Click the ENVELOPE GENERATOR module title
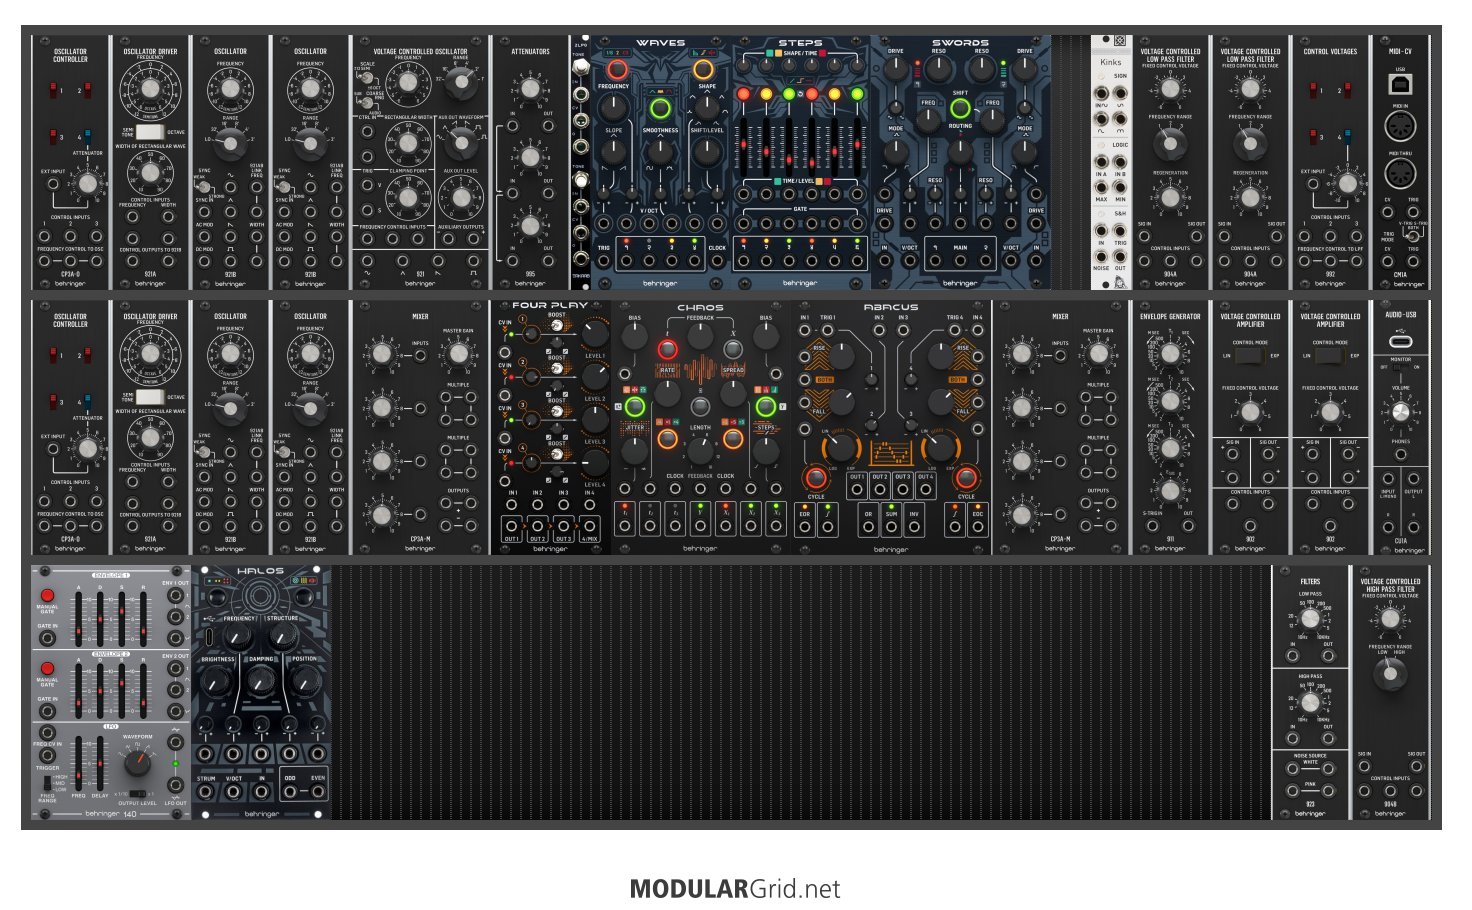Image resolution: width=1472 pixels, height=910 pixels. 1170,317
